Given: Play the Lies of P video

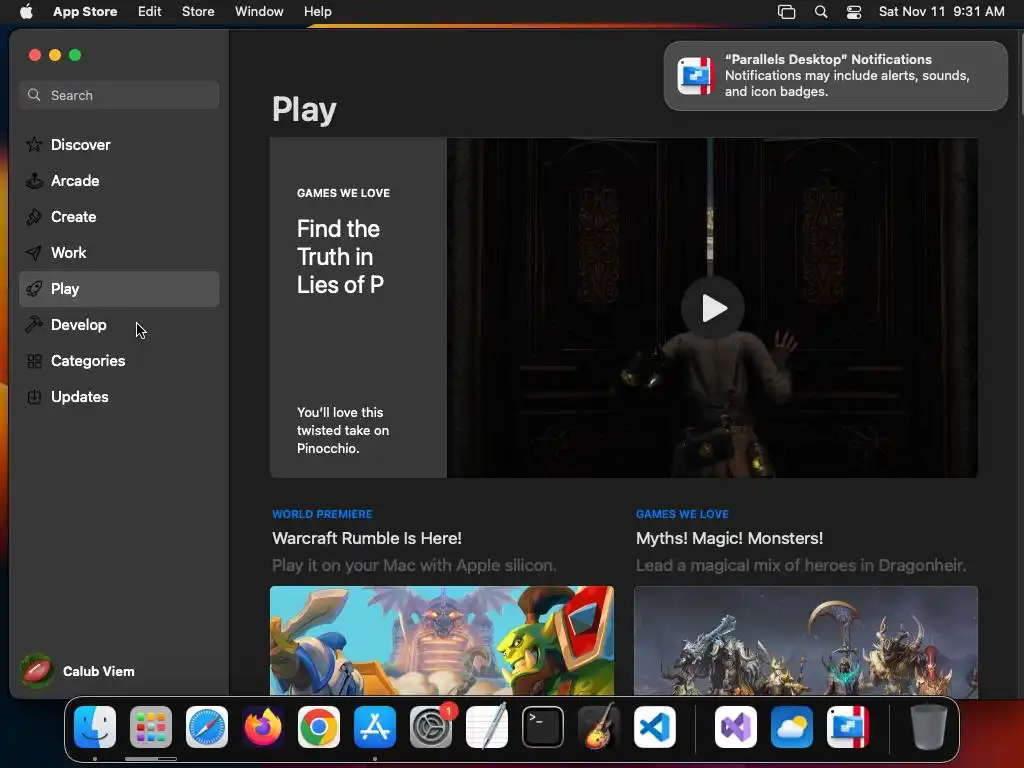Looking at the screenshot, I should click(712, 308).
